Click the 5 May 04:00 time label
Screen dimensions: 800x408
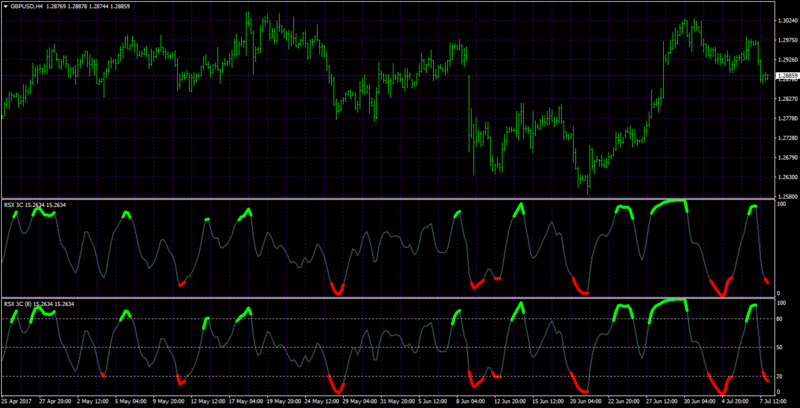tap(131, 401)
